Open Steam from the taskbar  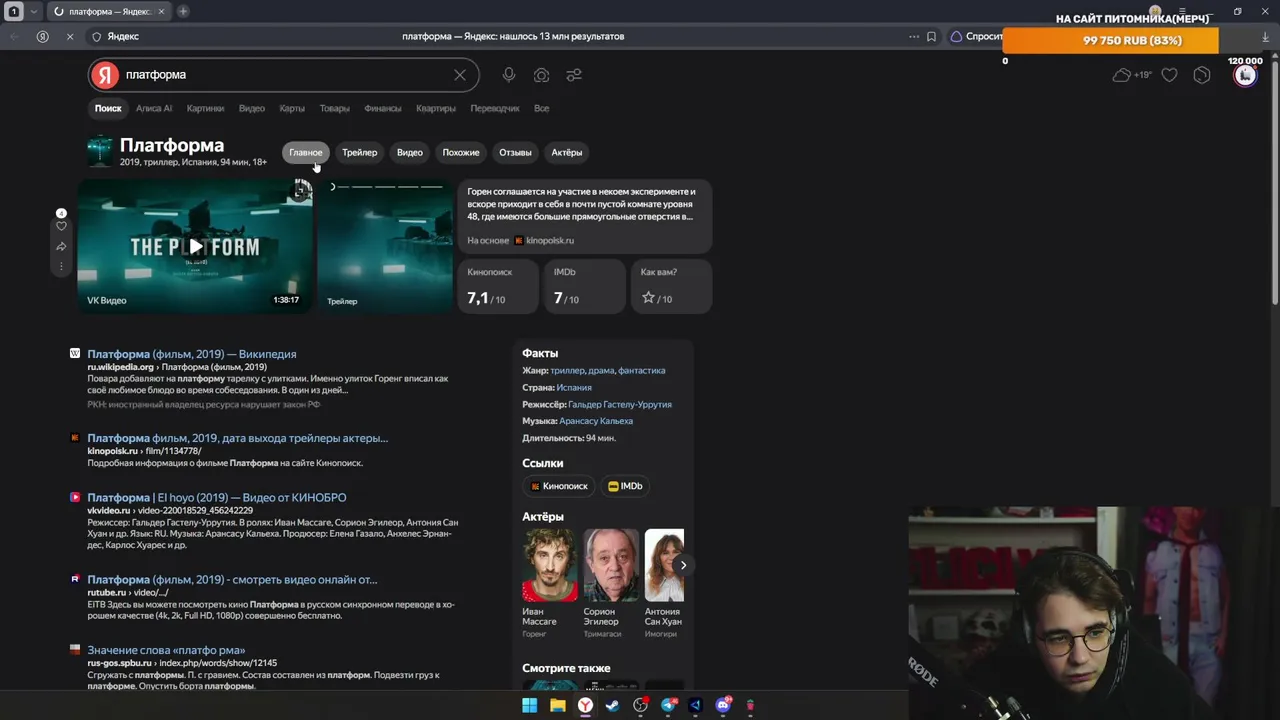[x=612, y=705]
